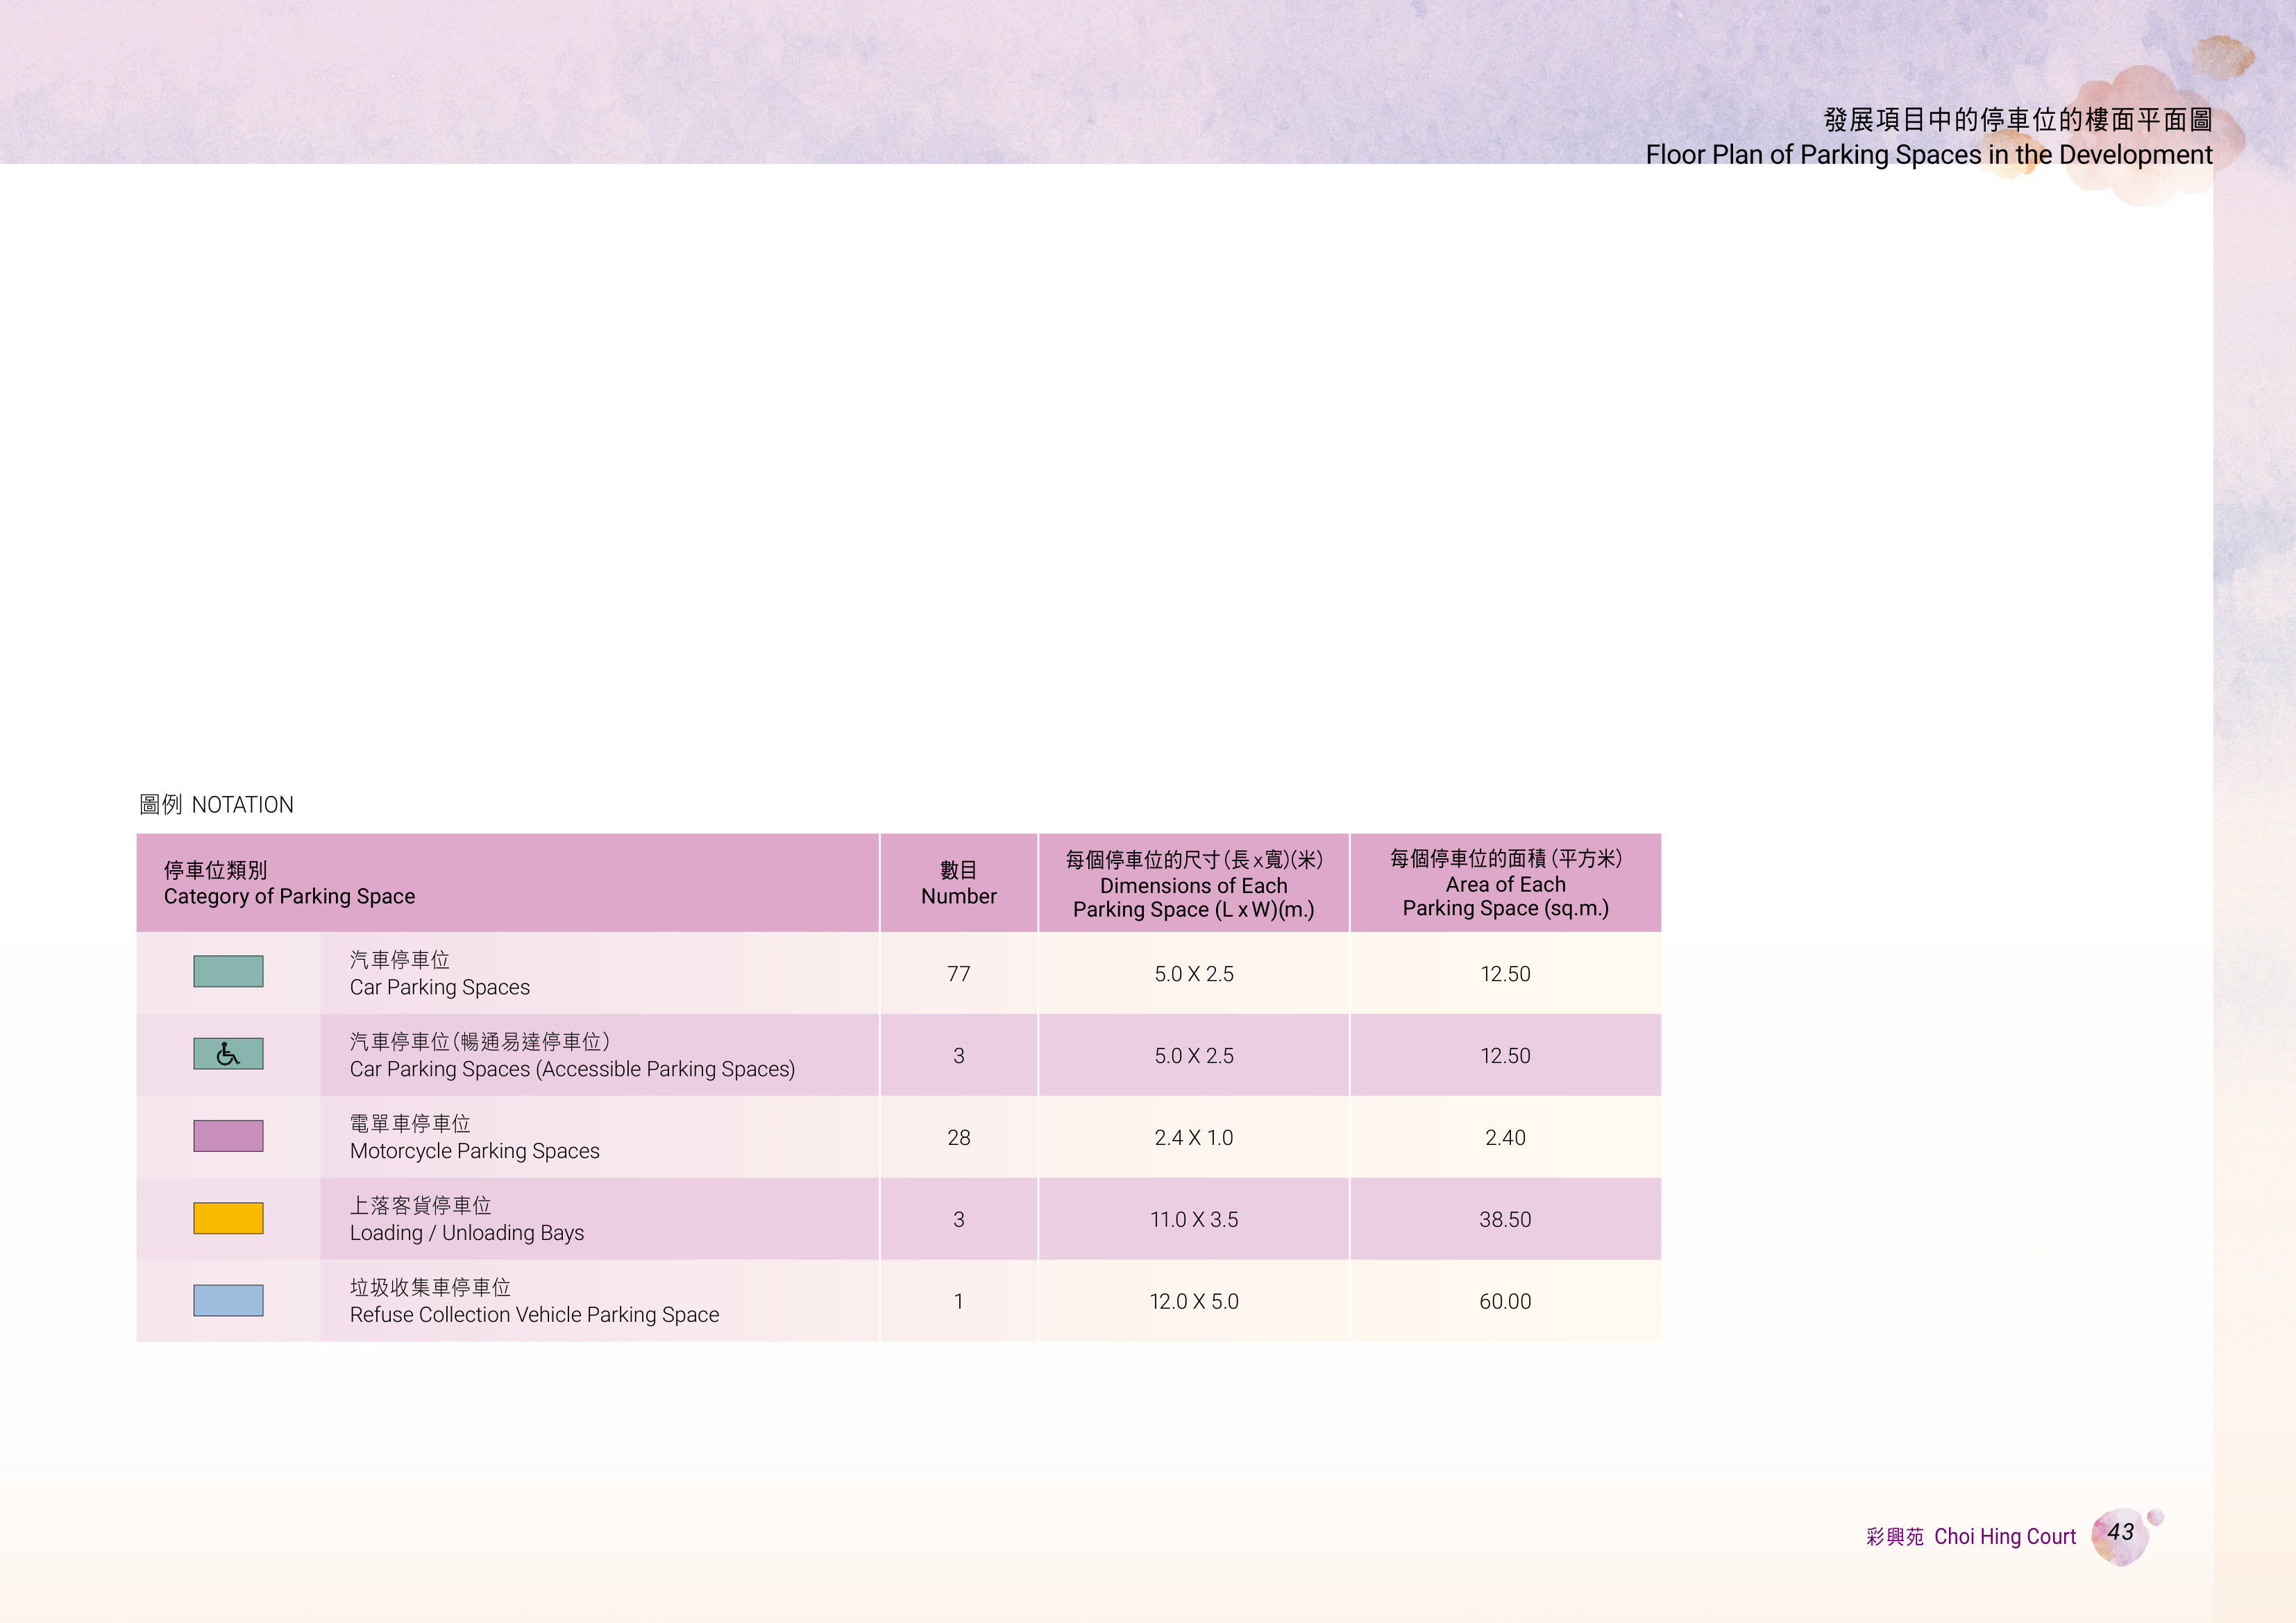Image resolution: width=2296 pixels, height=1623 pixels.
Task: Click the 60.00 area cell
Action: 1505,1302
